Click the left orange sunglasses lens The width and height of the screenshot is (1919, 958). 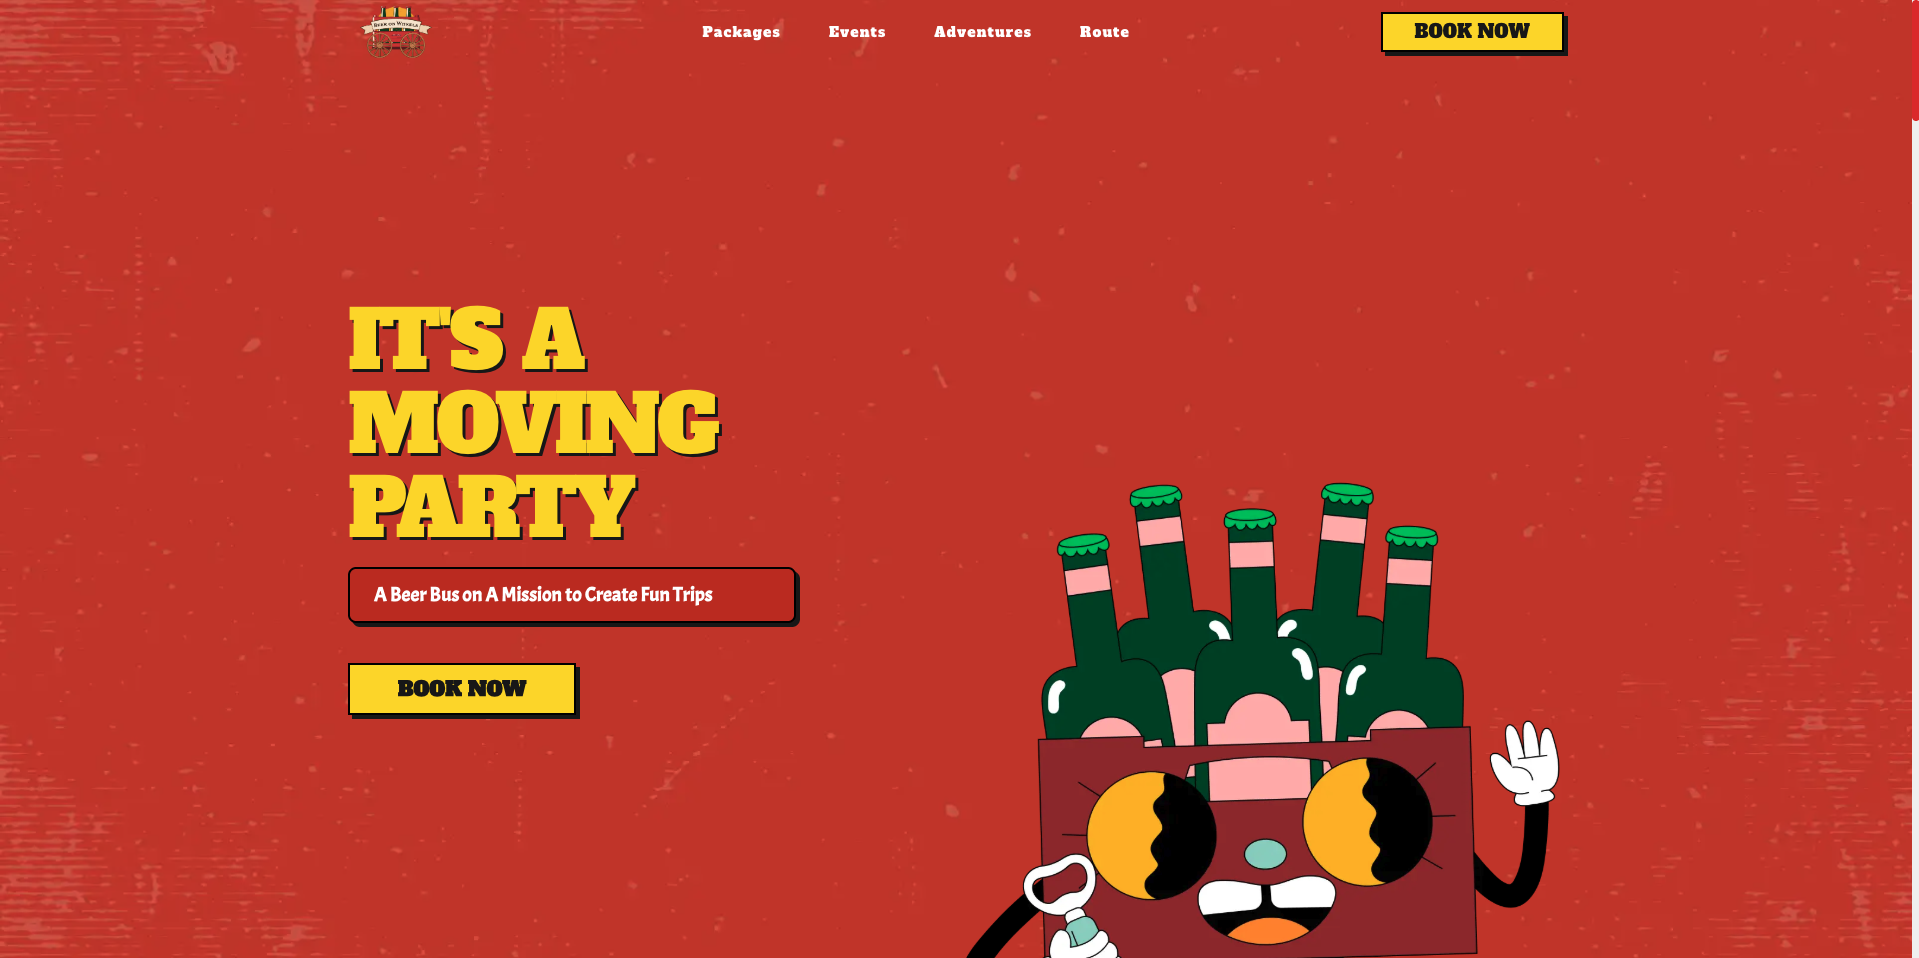coord(1150,836)
